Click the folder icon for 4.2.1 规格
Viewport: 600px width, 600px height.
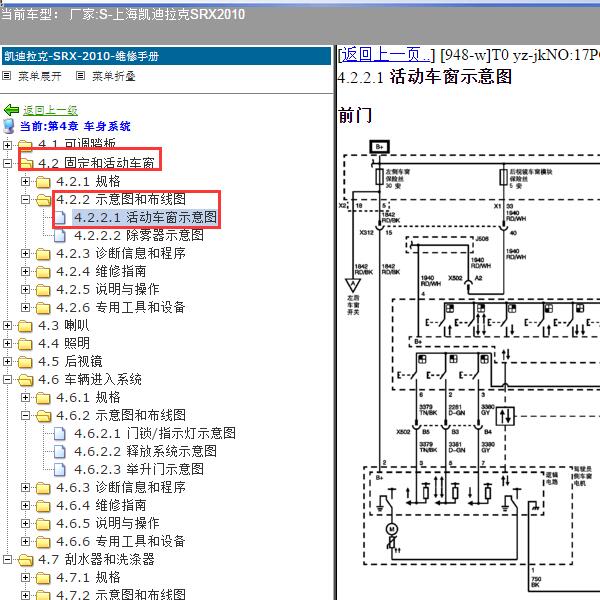[43, 182]
